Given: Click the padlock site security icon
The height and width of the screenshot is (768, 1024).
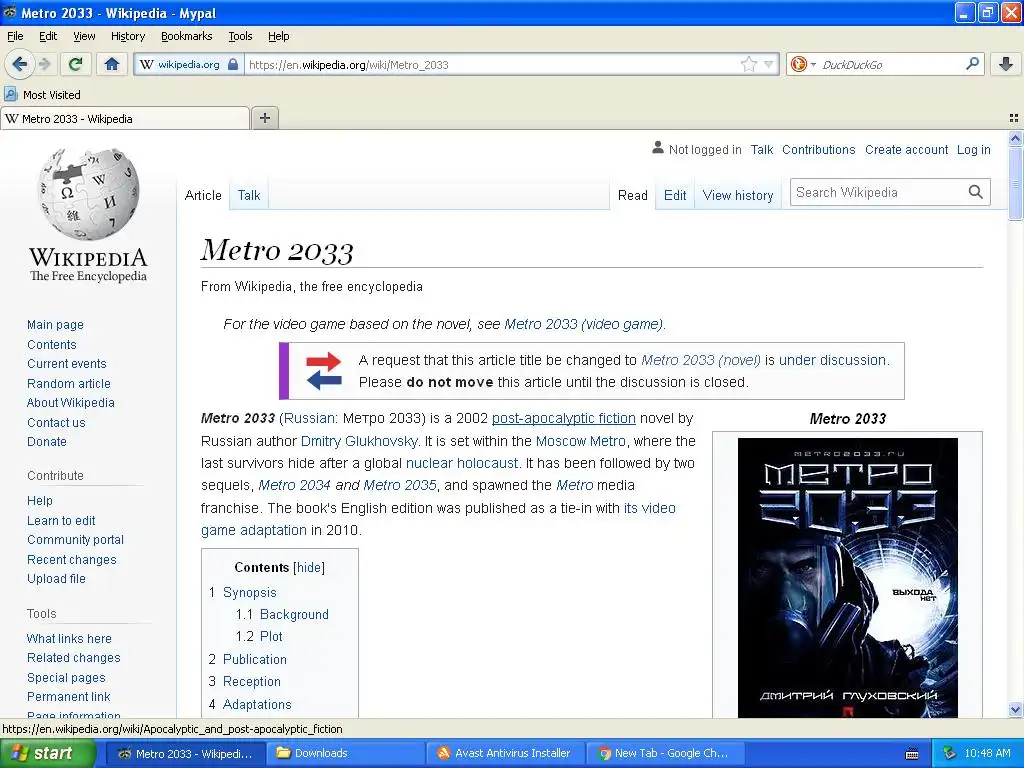Looking at the screenshot, I should (x=233, y=64).
